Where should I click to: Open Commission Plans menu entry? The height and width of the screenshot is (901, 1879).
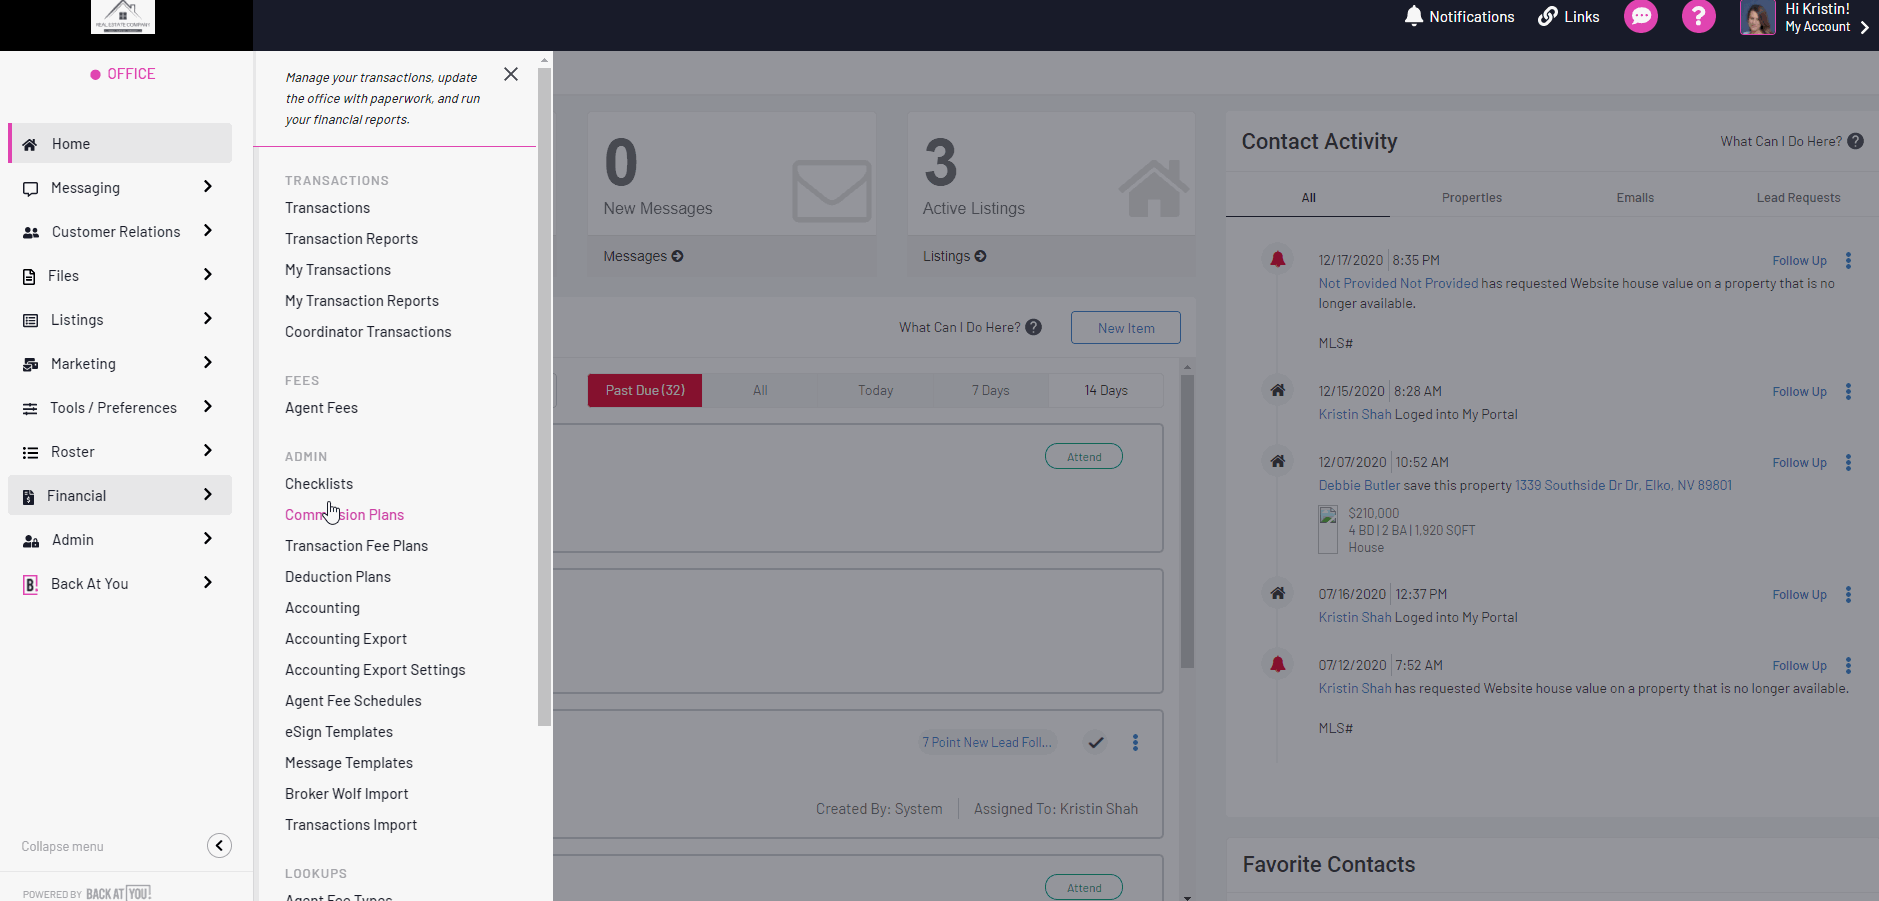(344, 515)
